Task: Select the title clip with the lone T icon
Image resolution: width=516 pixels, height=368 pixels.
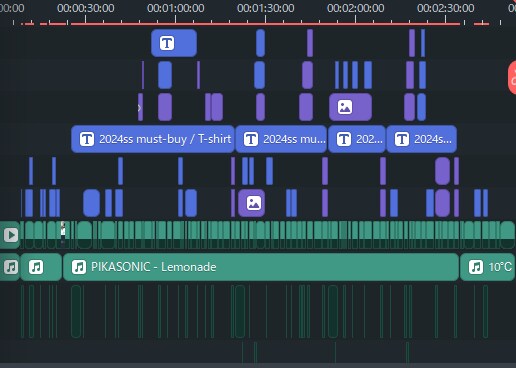Action: tap(174, 43)
